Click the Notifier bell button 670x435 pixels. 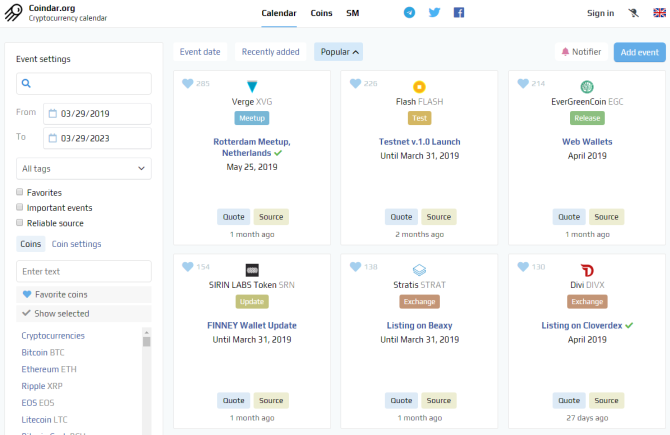tap(581, 52)
